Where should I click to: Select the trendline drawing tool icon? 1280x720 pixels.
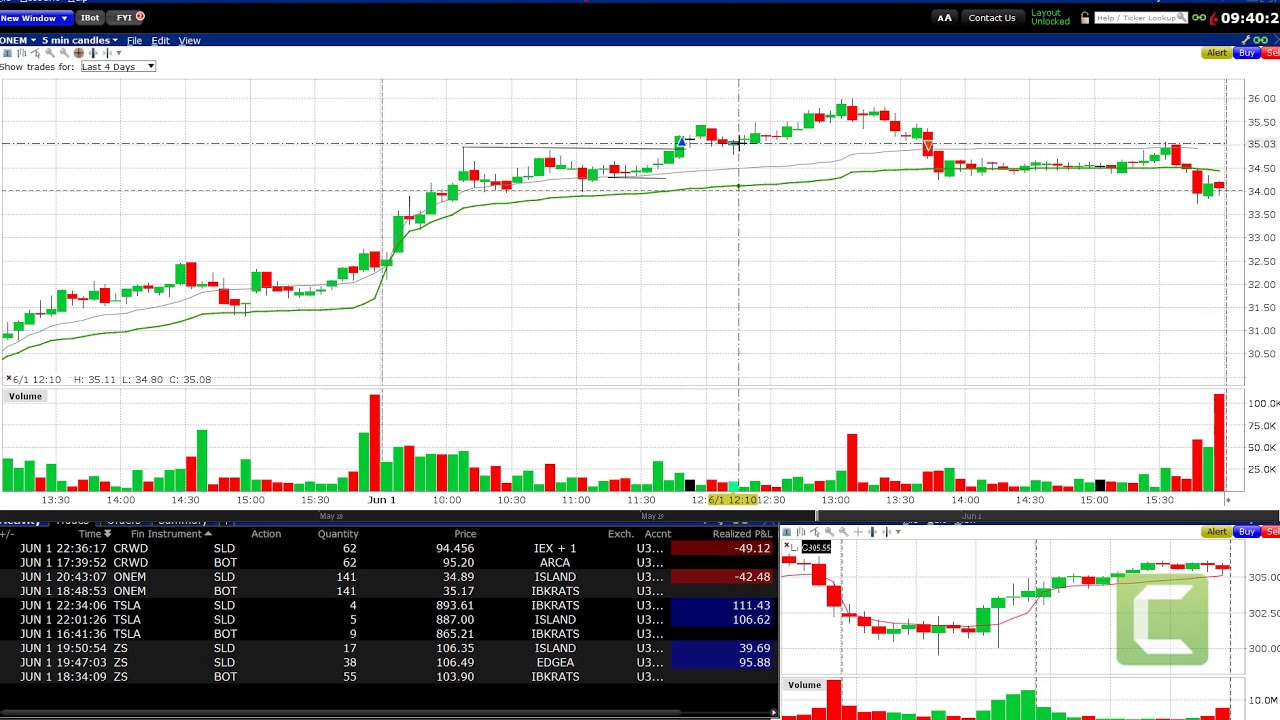click(36, 53)
